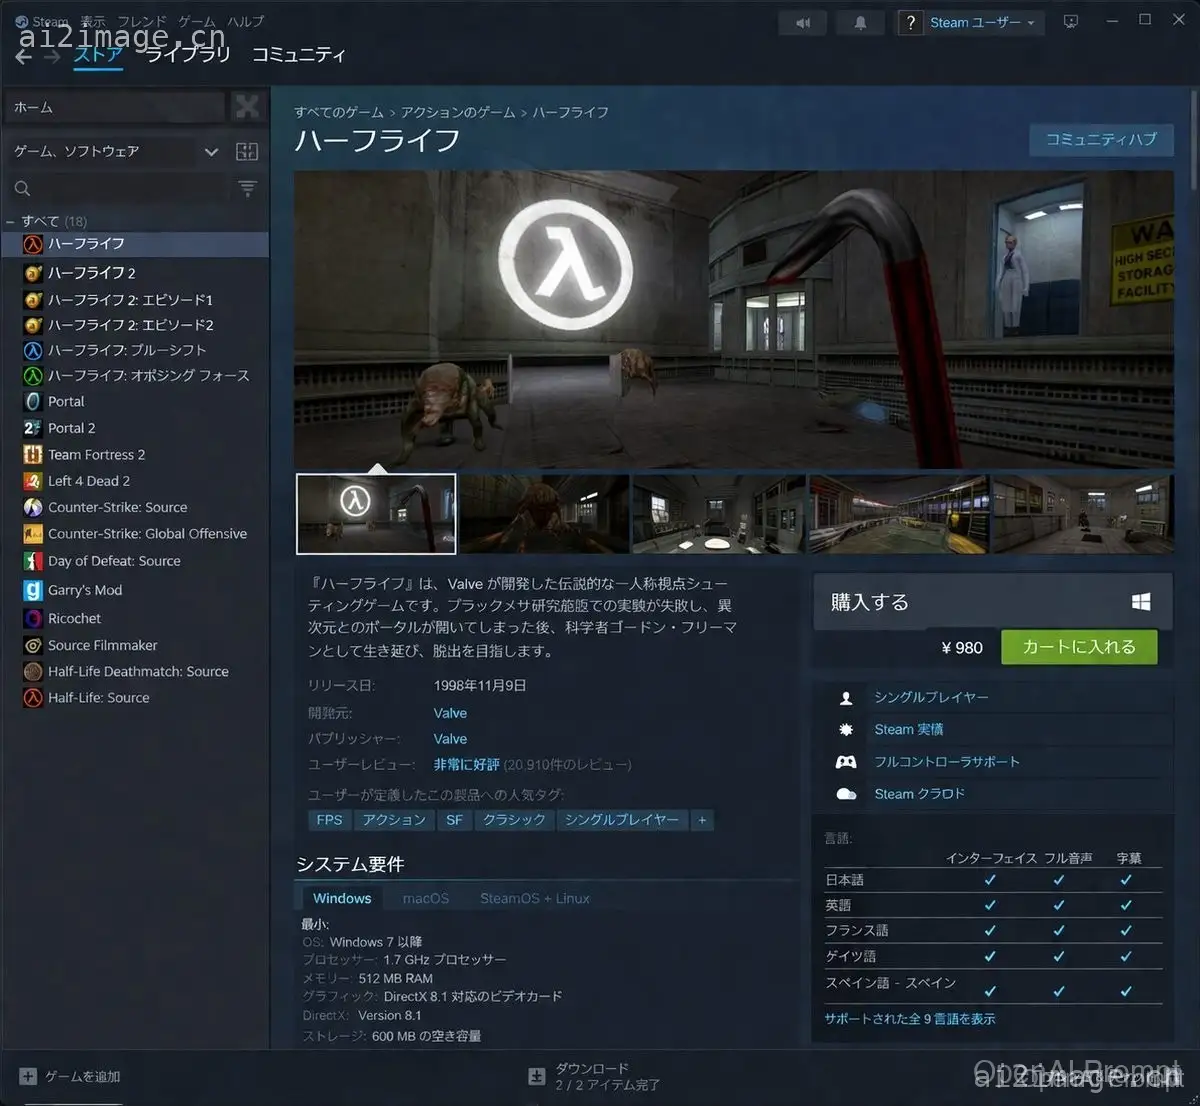Screen dimensions: 1200x1106
Task: Open the ゲーム menu
Action: point(197,21)
